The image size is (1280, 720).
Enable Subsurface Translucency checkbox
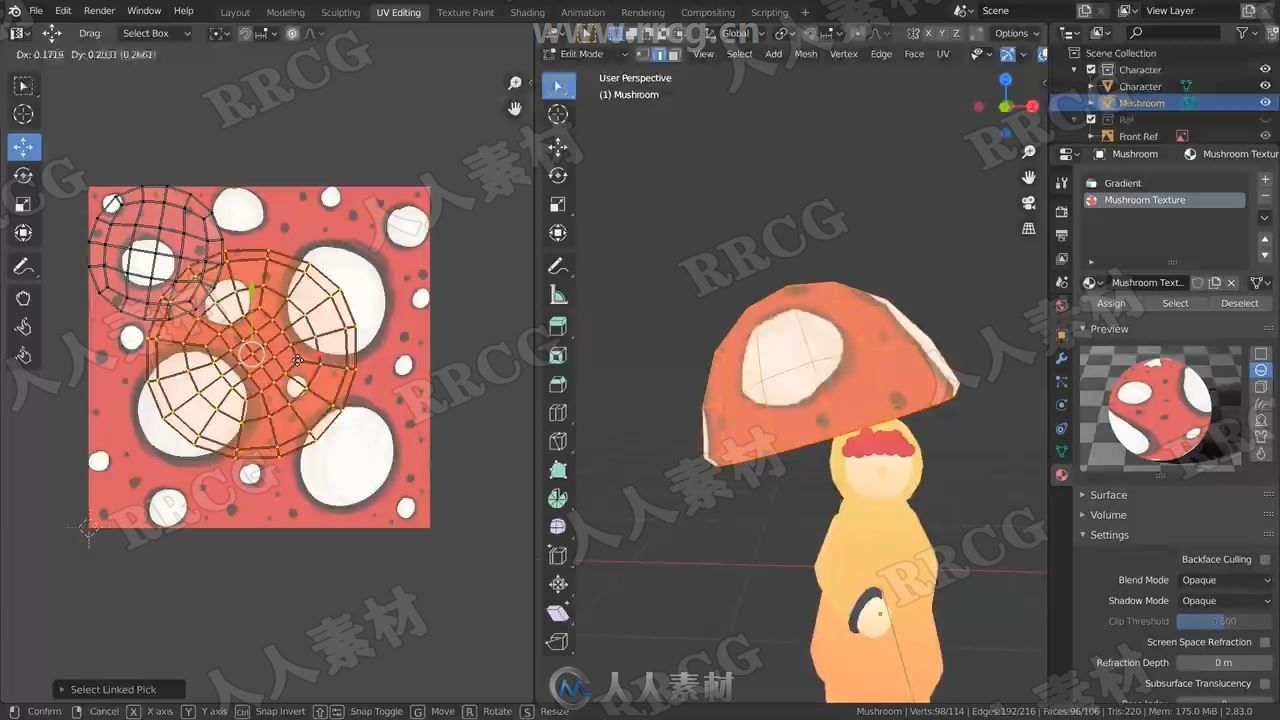(x=1265, y=684)
